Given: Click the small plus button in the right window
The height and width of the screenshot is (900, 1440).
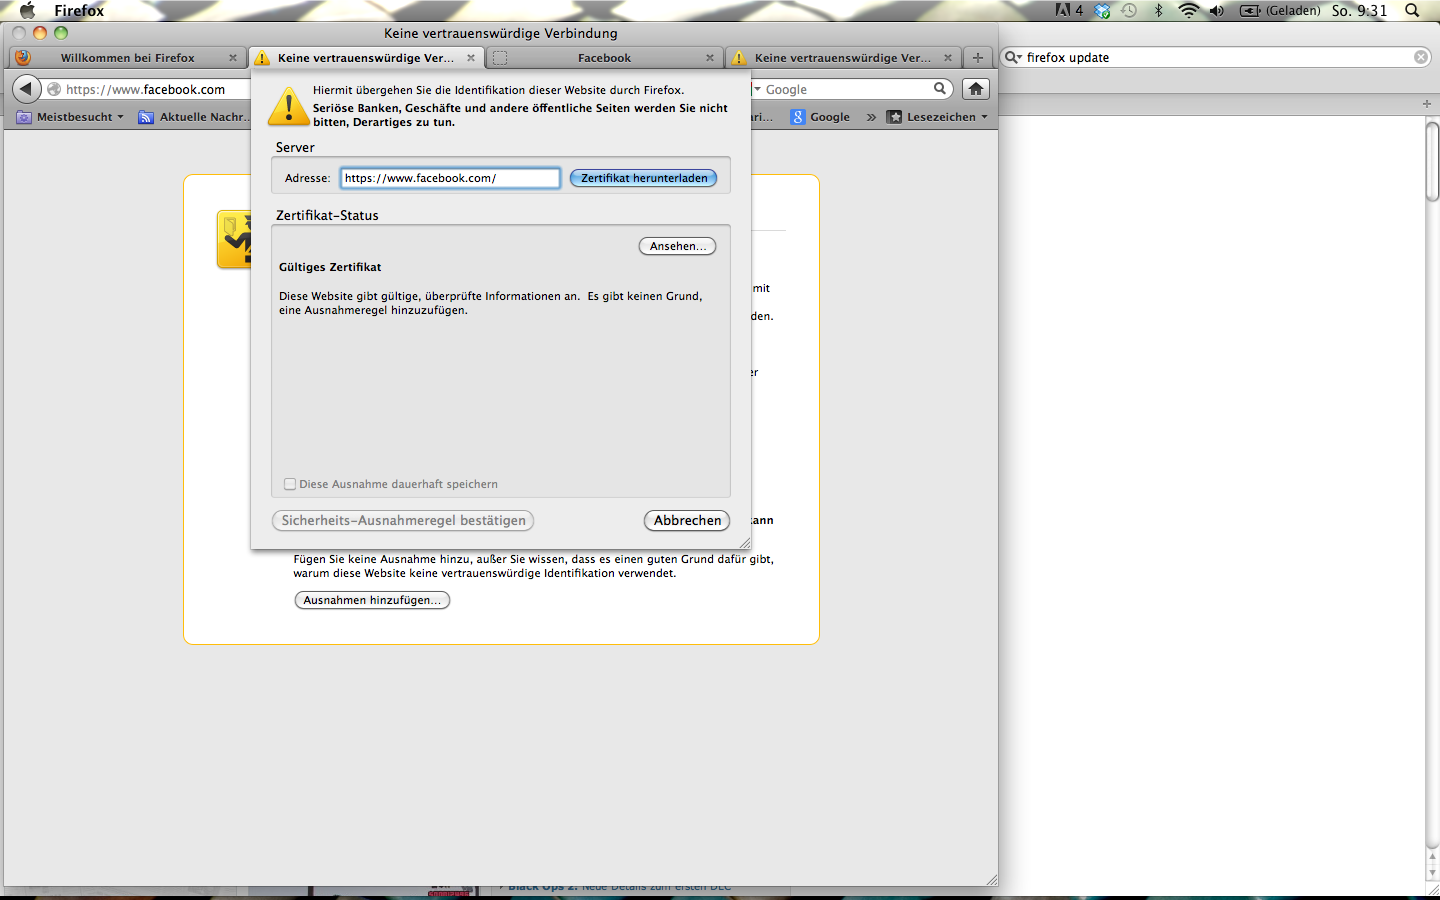Looking at the screenshot, I should point(1427,104).
